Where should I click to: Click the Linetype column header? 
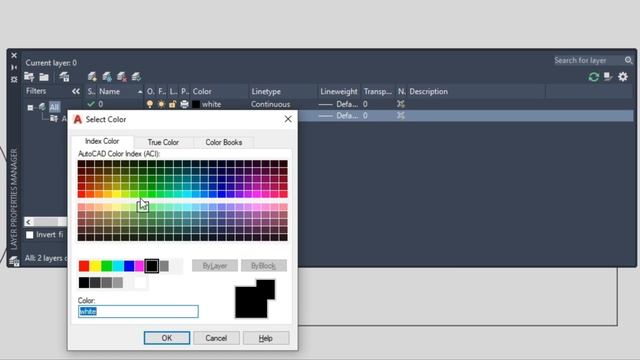[283, 91]
